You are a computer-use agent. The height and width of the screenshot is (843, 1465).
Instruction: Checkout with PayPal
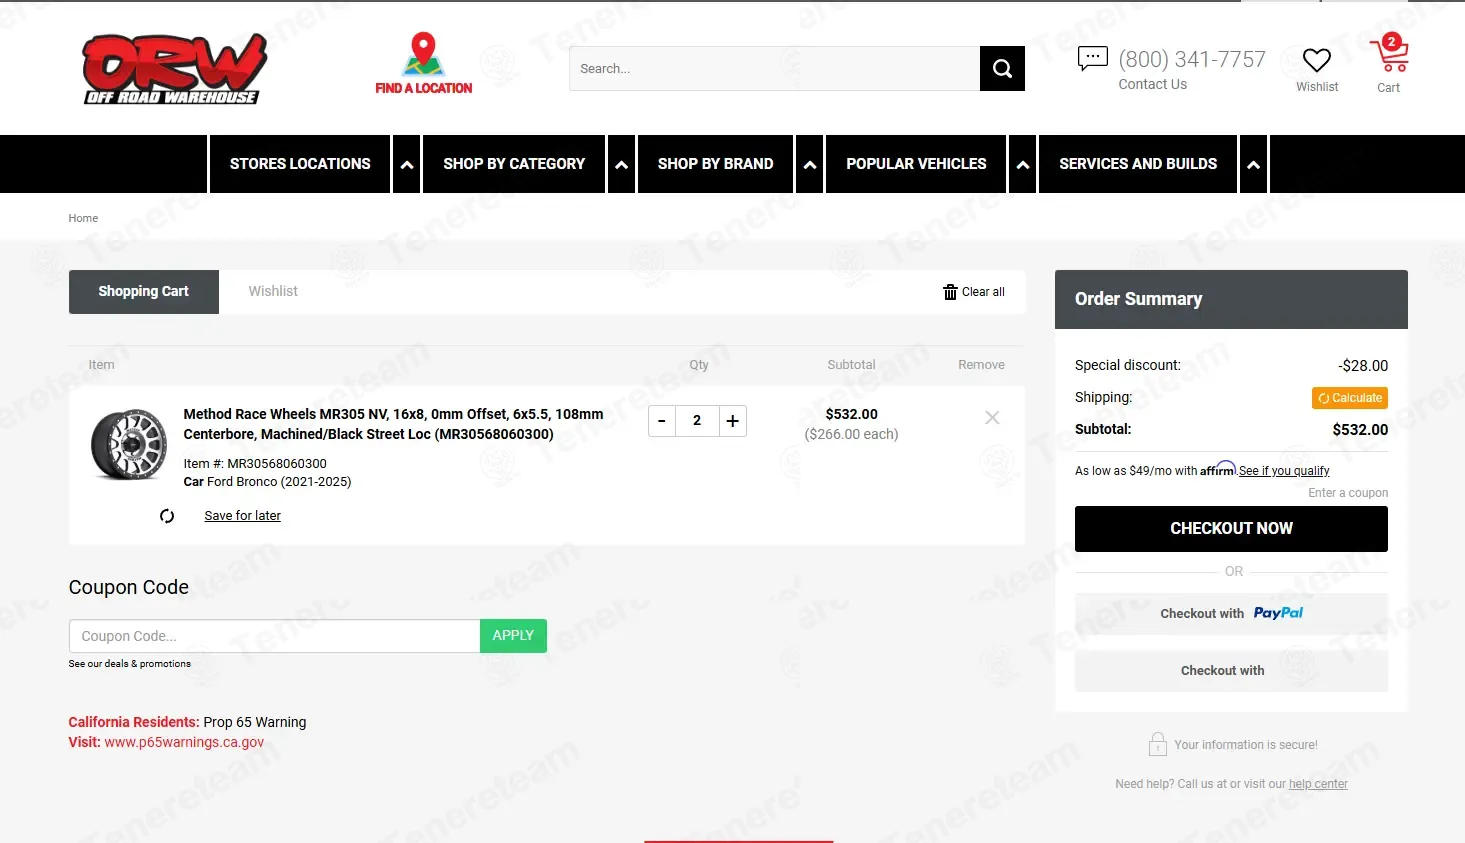click(1231, 614)
